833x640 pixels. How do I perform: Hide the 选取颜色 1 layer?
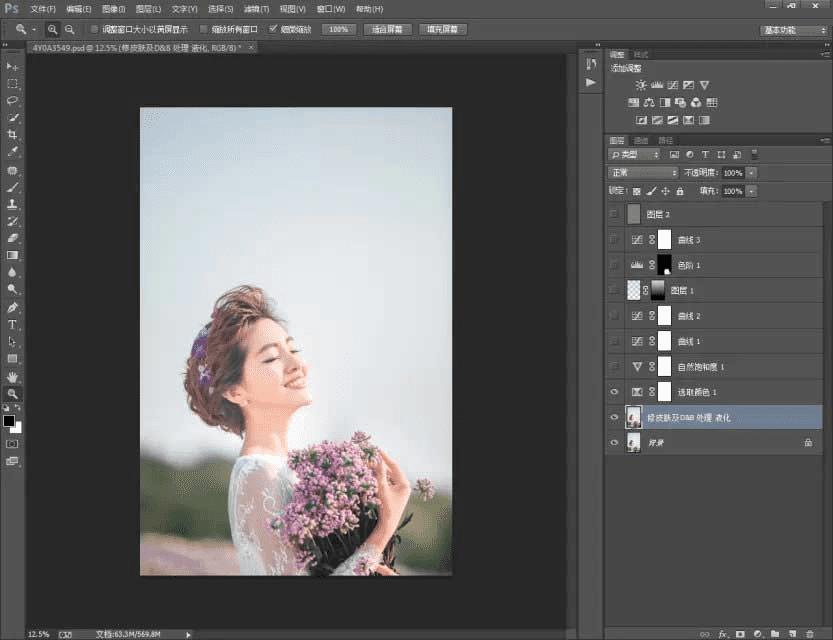pos(614,392)
